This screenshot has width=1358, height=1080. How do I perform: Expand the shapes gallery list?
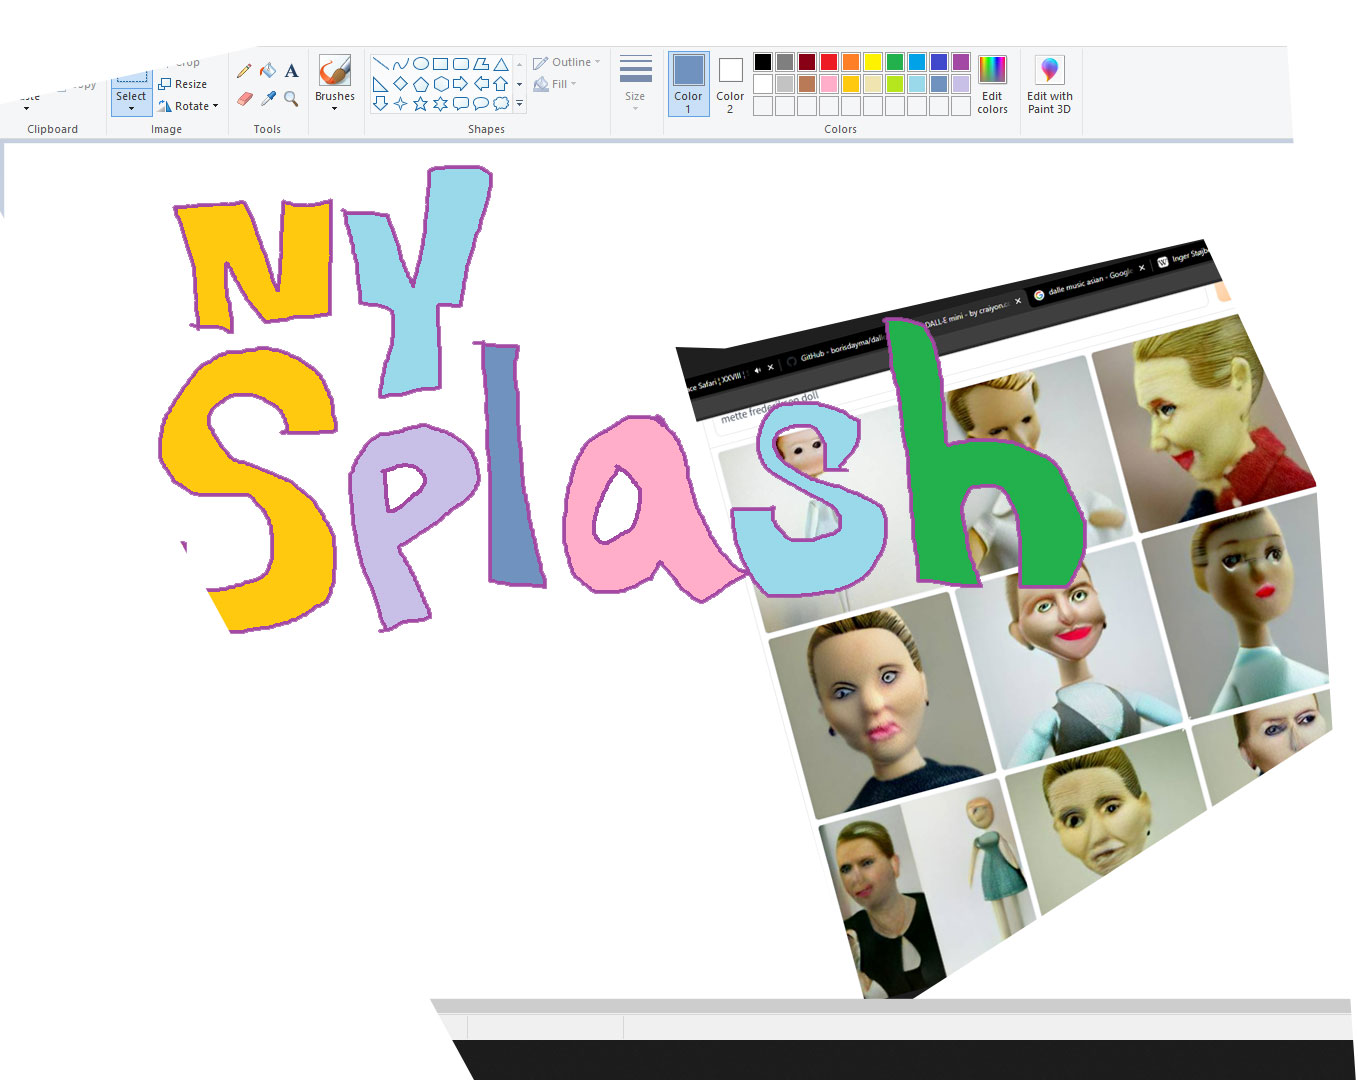(519, 104)
